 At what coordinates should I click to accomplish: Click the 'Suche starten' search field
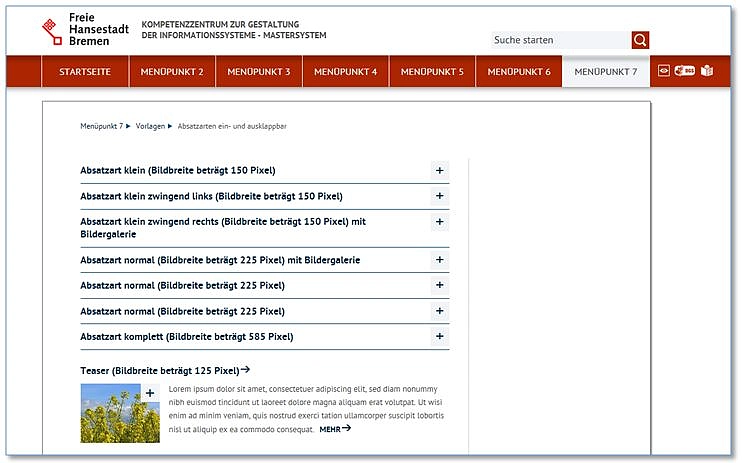click(560, 41)
